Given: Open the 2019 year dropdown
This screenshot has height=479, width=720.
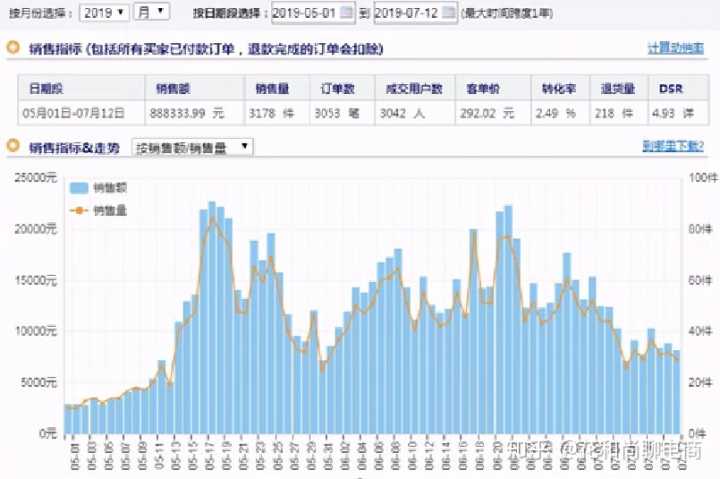Looking at the screenshot, I should point(104,13).
